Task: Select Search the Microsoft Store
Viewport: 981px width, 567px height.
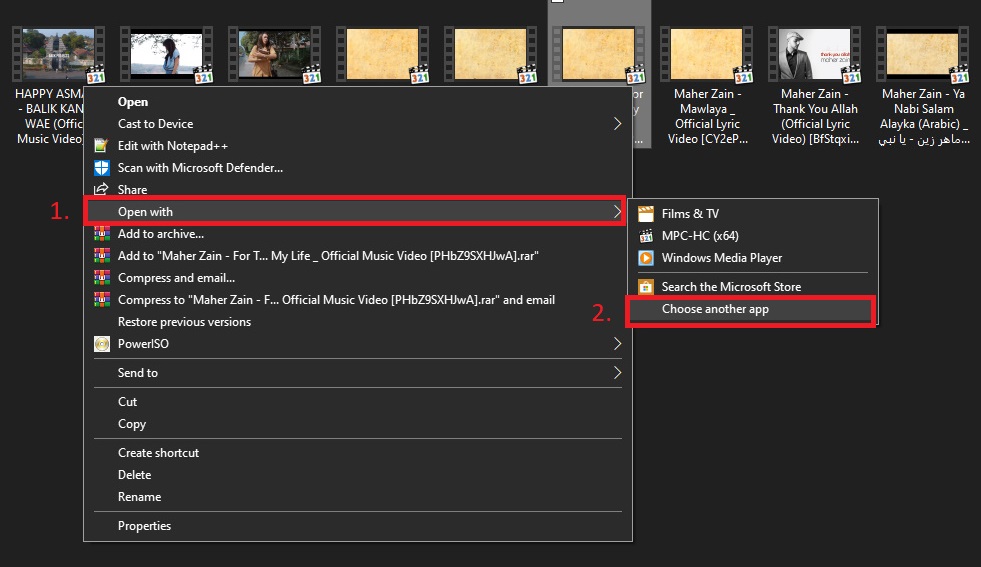Action: pos(753,287)
